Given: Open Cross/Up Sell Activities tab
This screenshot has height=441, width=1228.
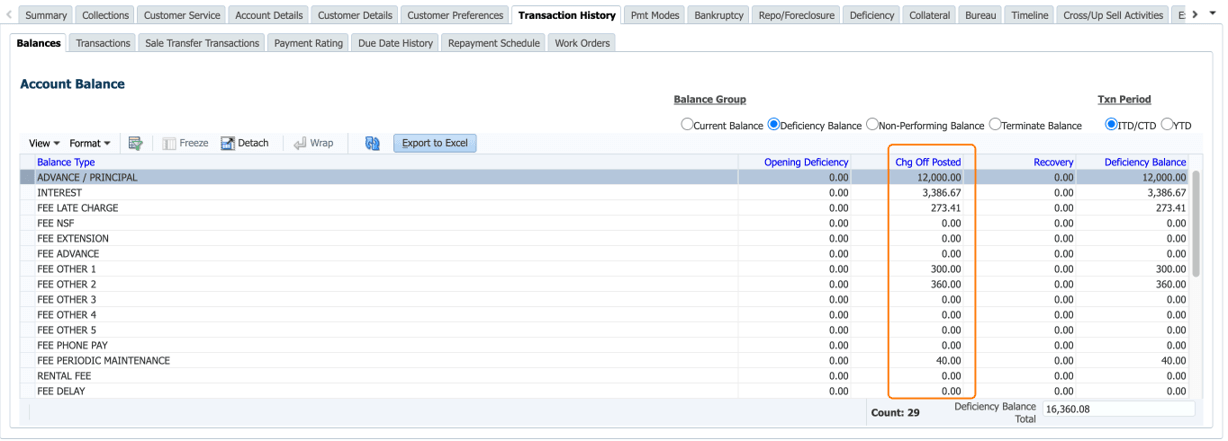Looking at the screenshot, I should (x=1113, y=15).
